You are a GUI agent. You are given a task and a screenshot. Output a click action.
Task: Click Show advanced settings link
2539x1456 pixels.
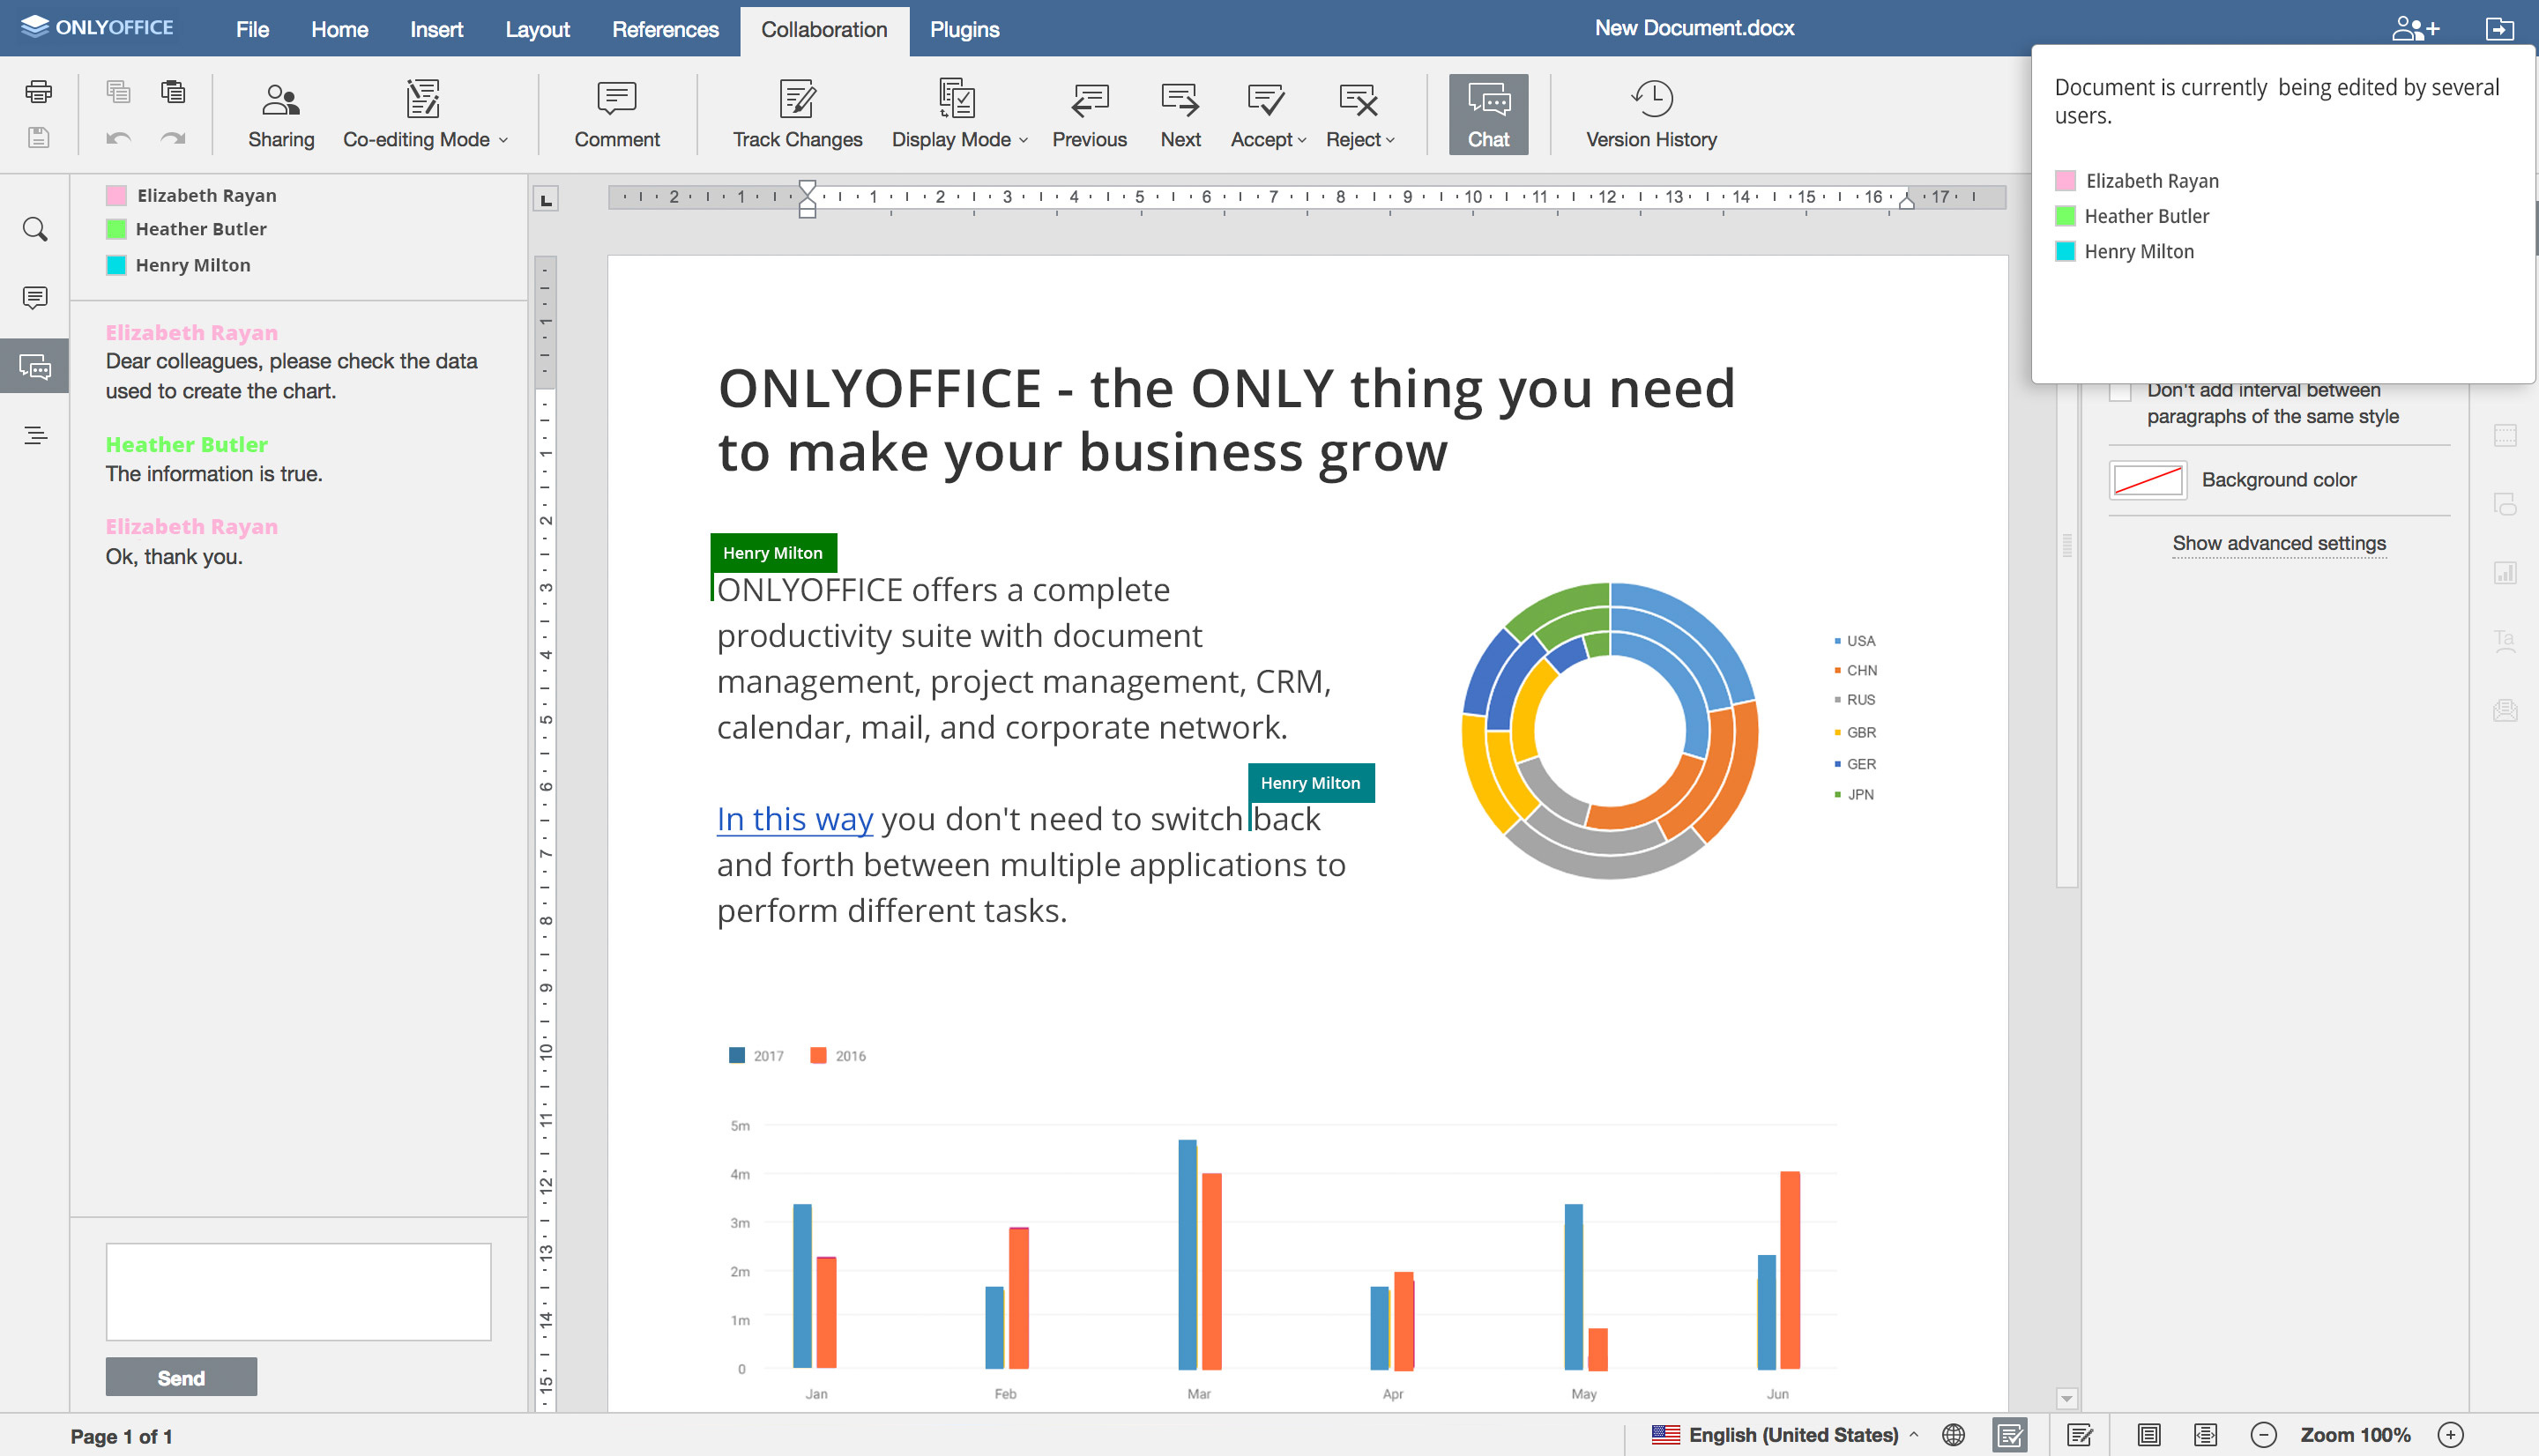[2278, 543]
